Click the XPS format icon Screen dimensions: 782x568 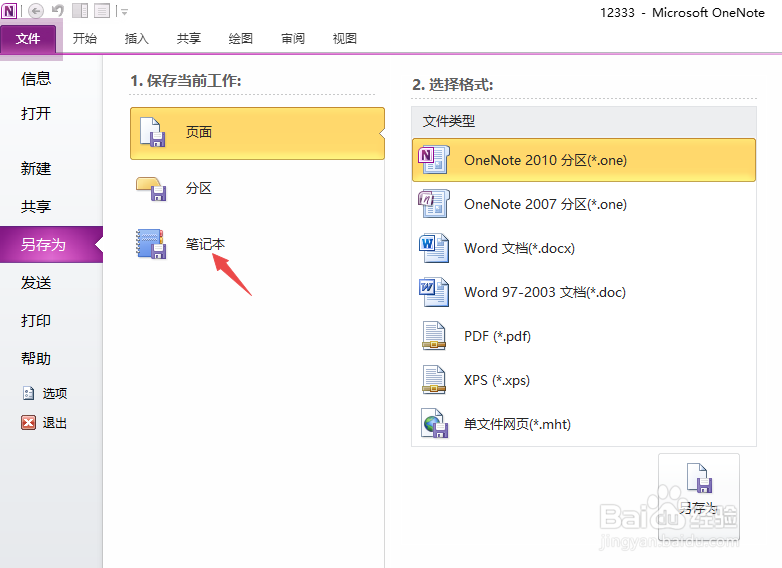[x=433, y=379]
